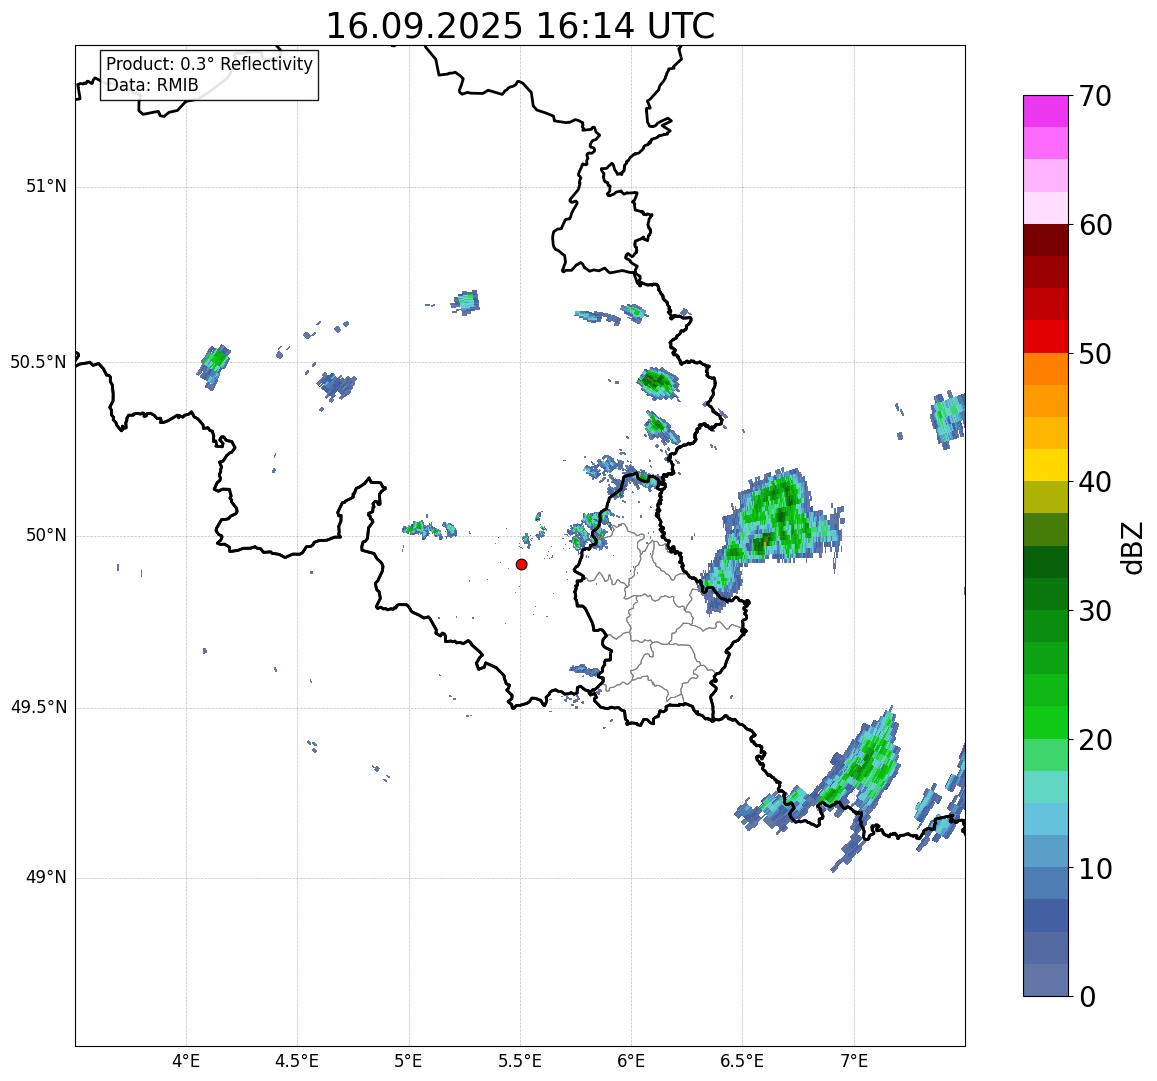Click the '50°N' latitude label
The image size is (1157, 1081).
pyautogui.click(x=46, y=536)
